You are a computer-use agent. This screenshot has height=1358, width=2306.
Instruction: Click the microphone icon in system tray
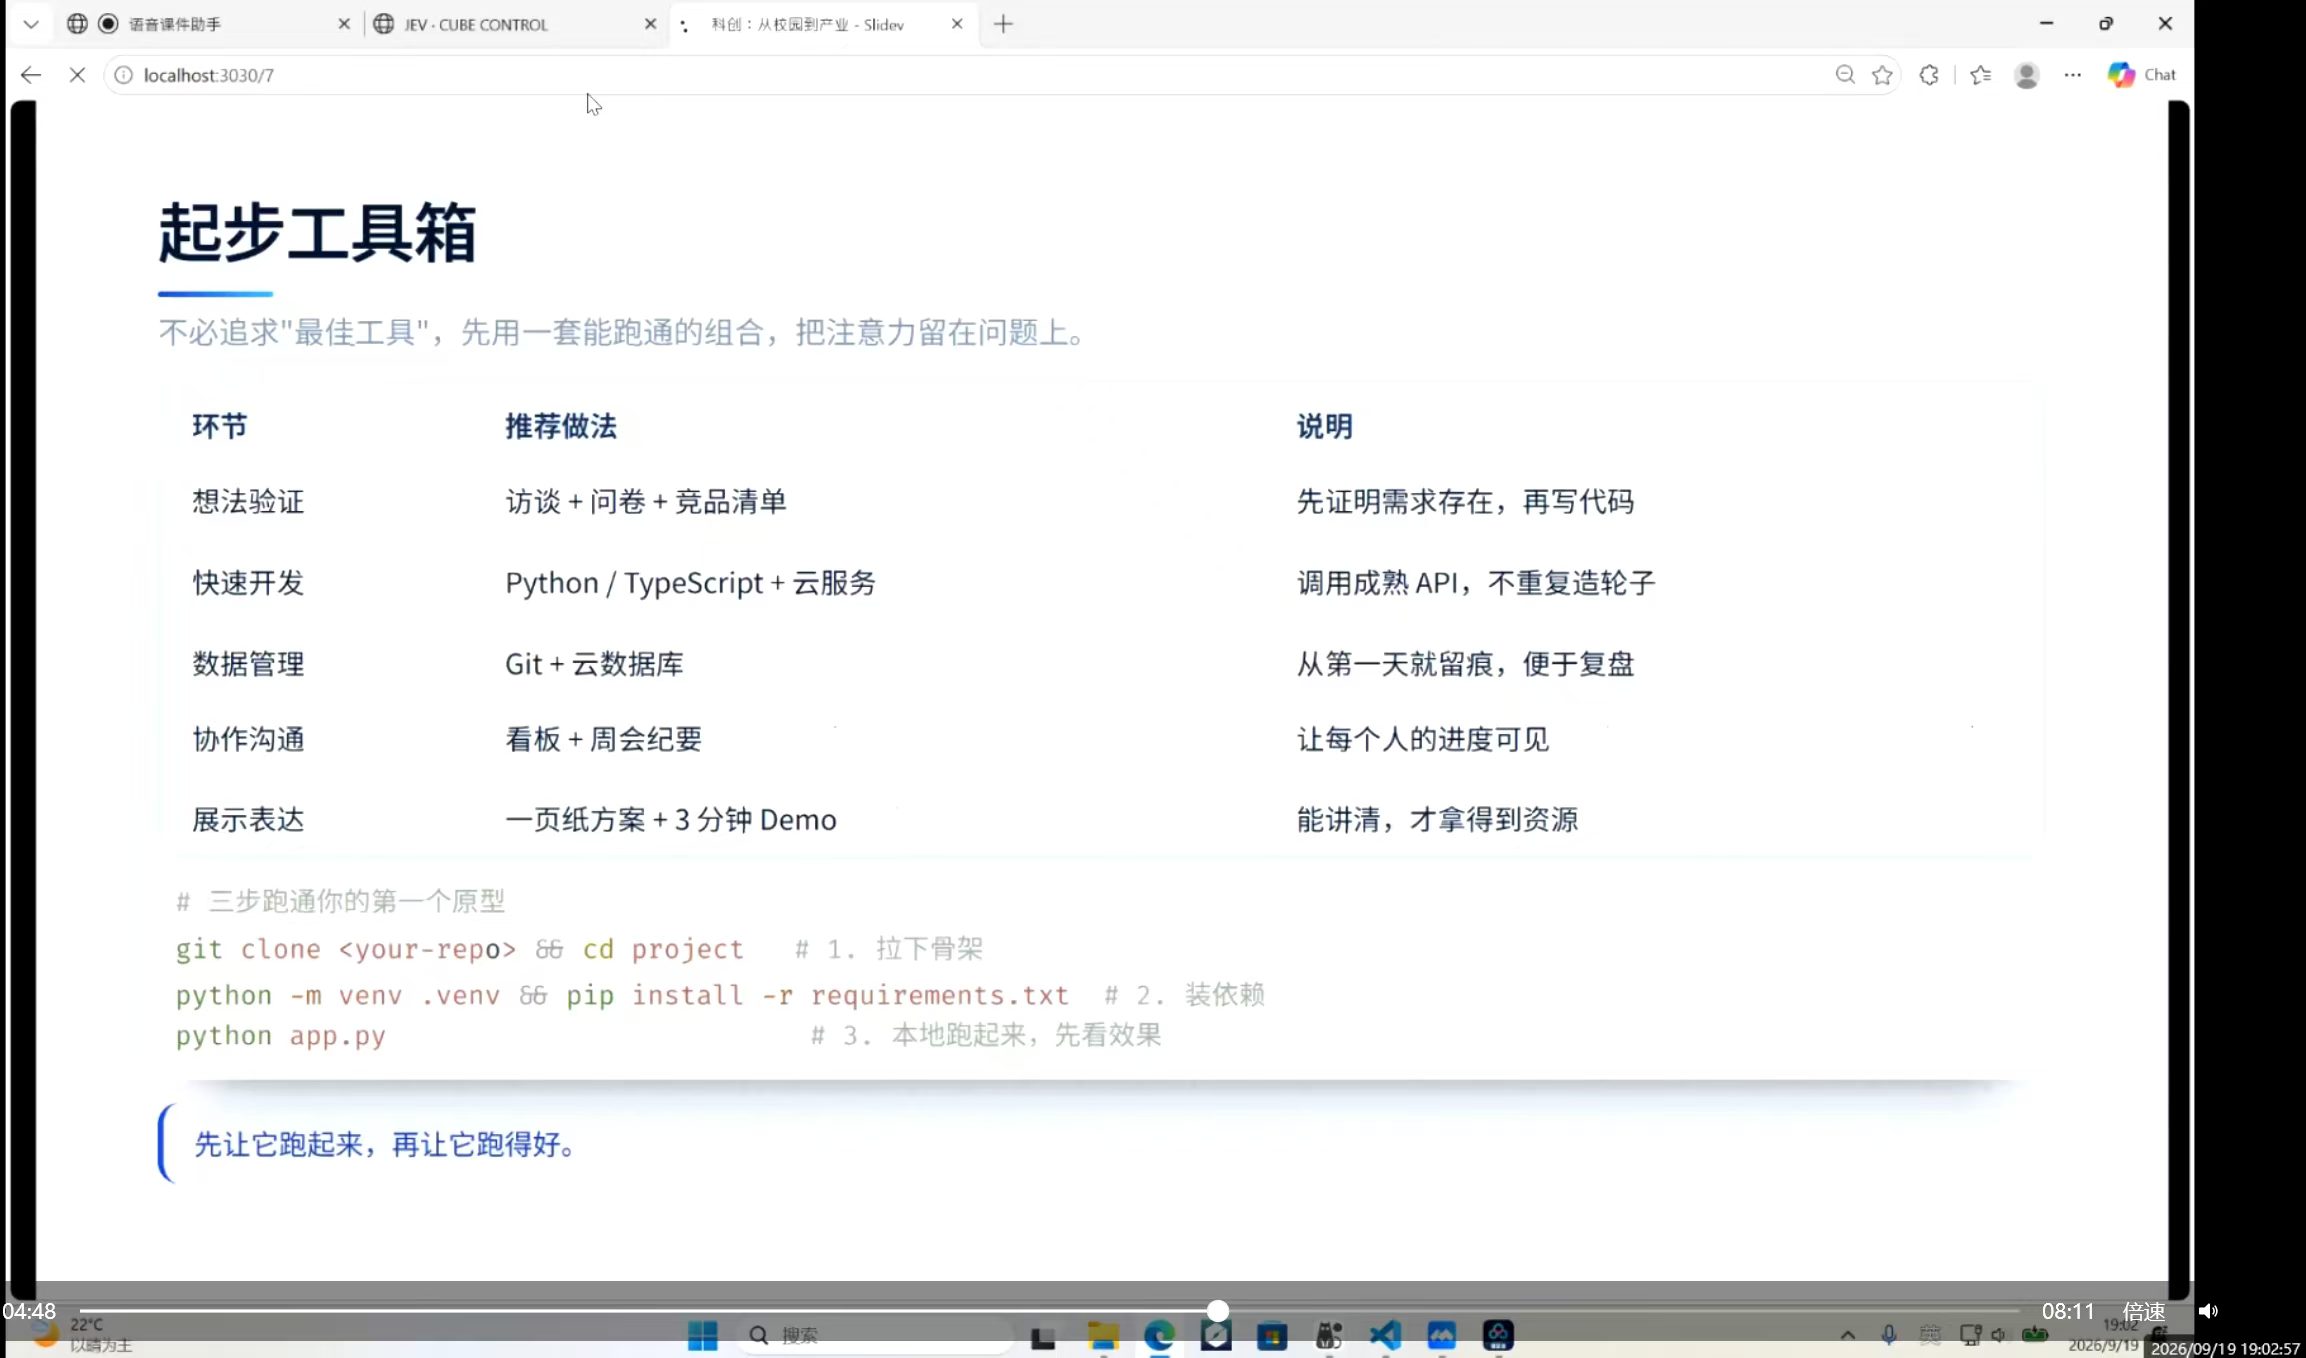tap(1889, 1335)
